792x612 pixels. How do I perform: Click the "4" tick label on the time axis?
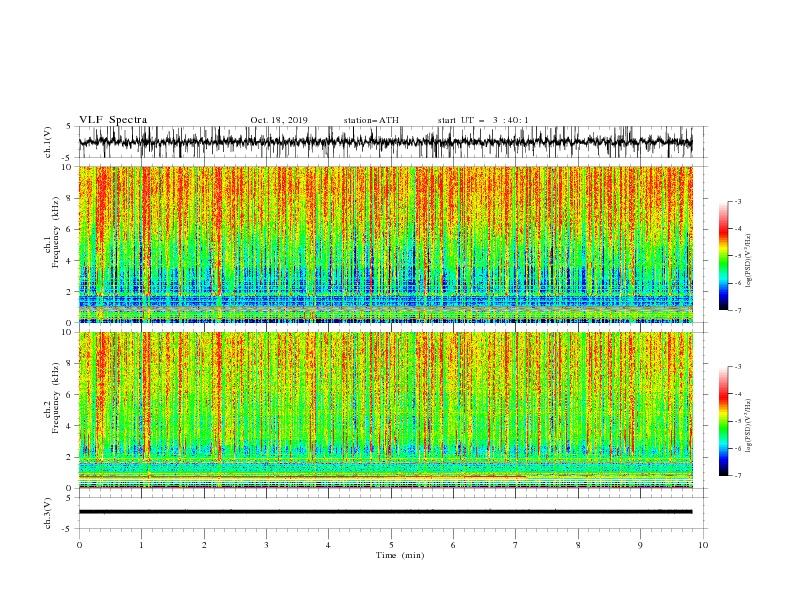[329, 545]
